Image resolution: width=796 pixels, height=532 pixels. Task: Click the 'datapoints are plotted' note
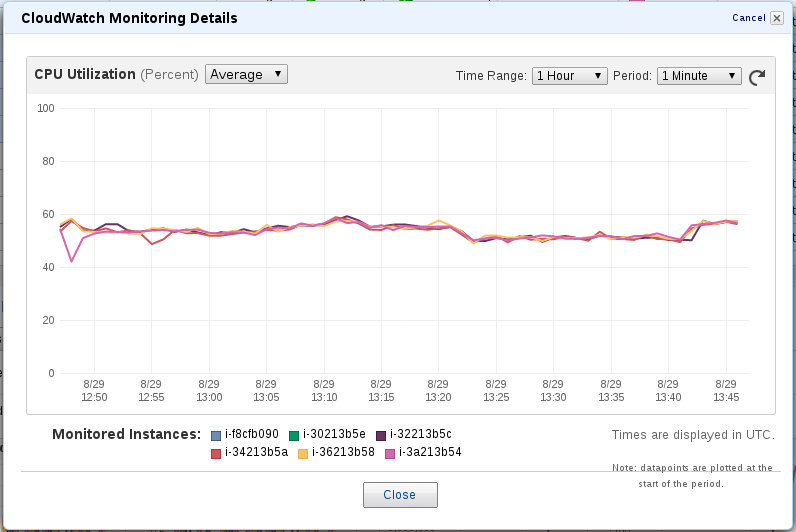pyautogui.click(x=692, y=476)
